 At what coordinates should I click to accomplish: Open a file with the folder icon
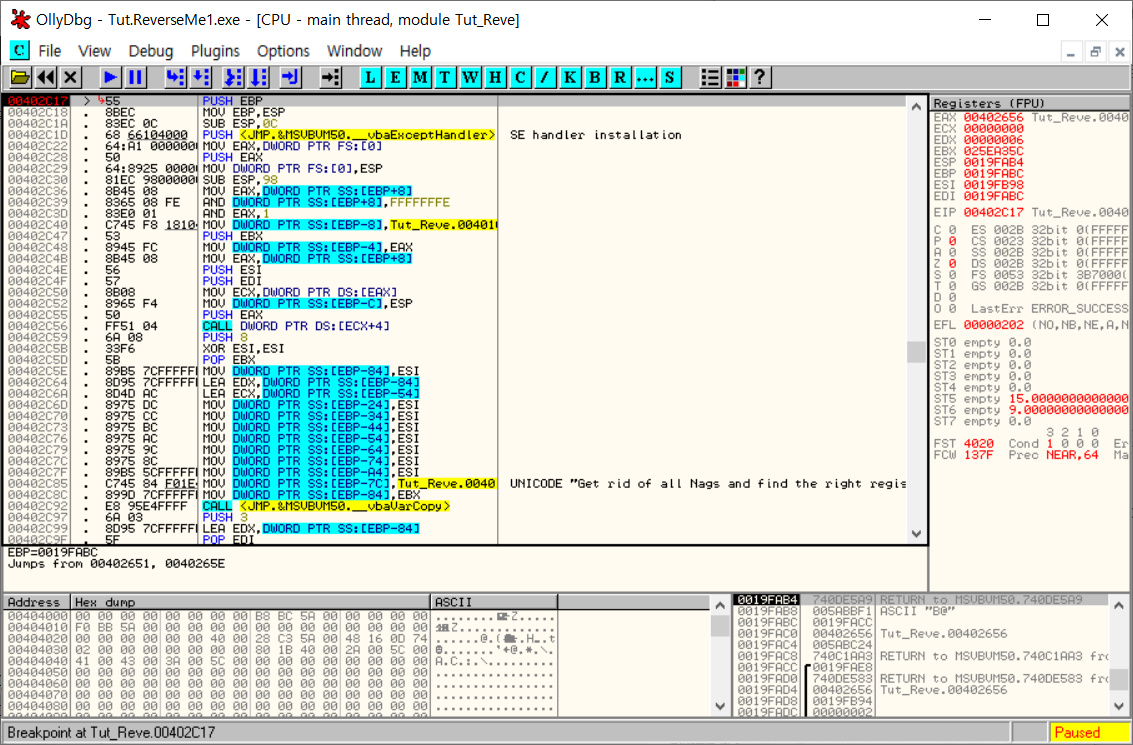coord(20,77)
